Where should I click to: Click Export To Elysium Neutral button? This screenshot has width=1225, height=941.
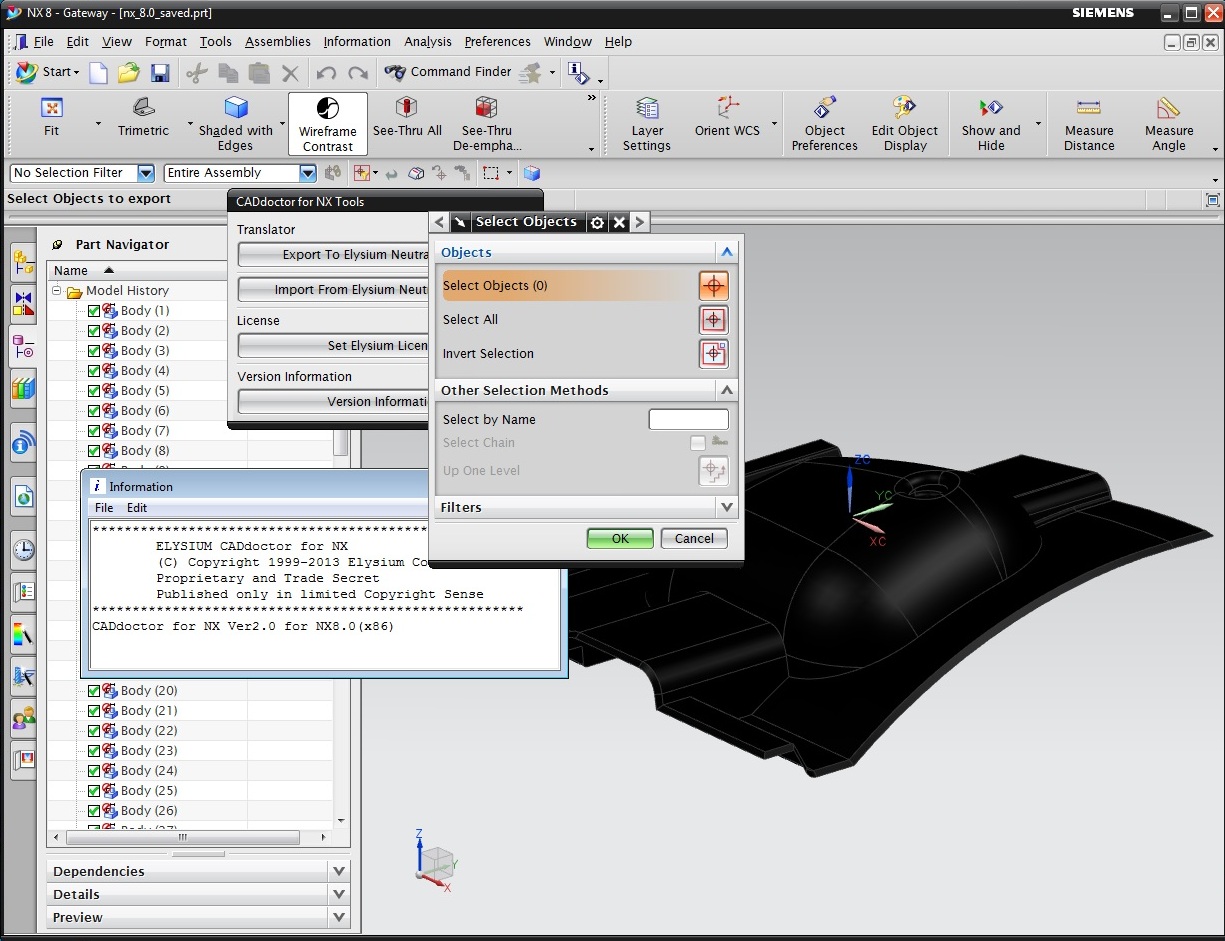point(333,255)
